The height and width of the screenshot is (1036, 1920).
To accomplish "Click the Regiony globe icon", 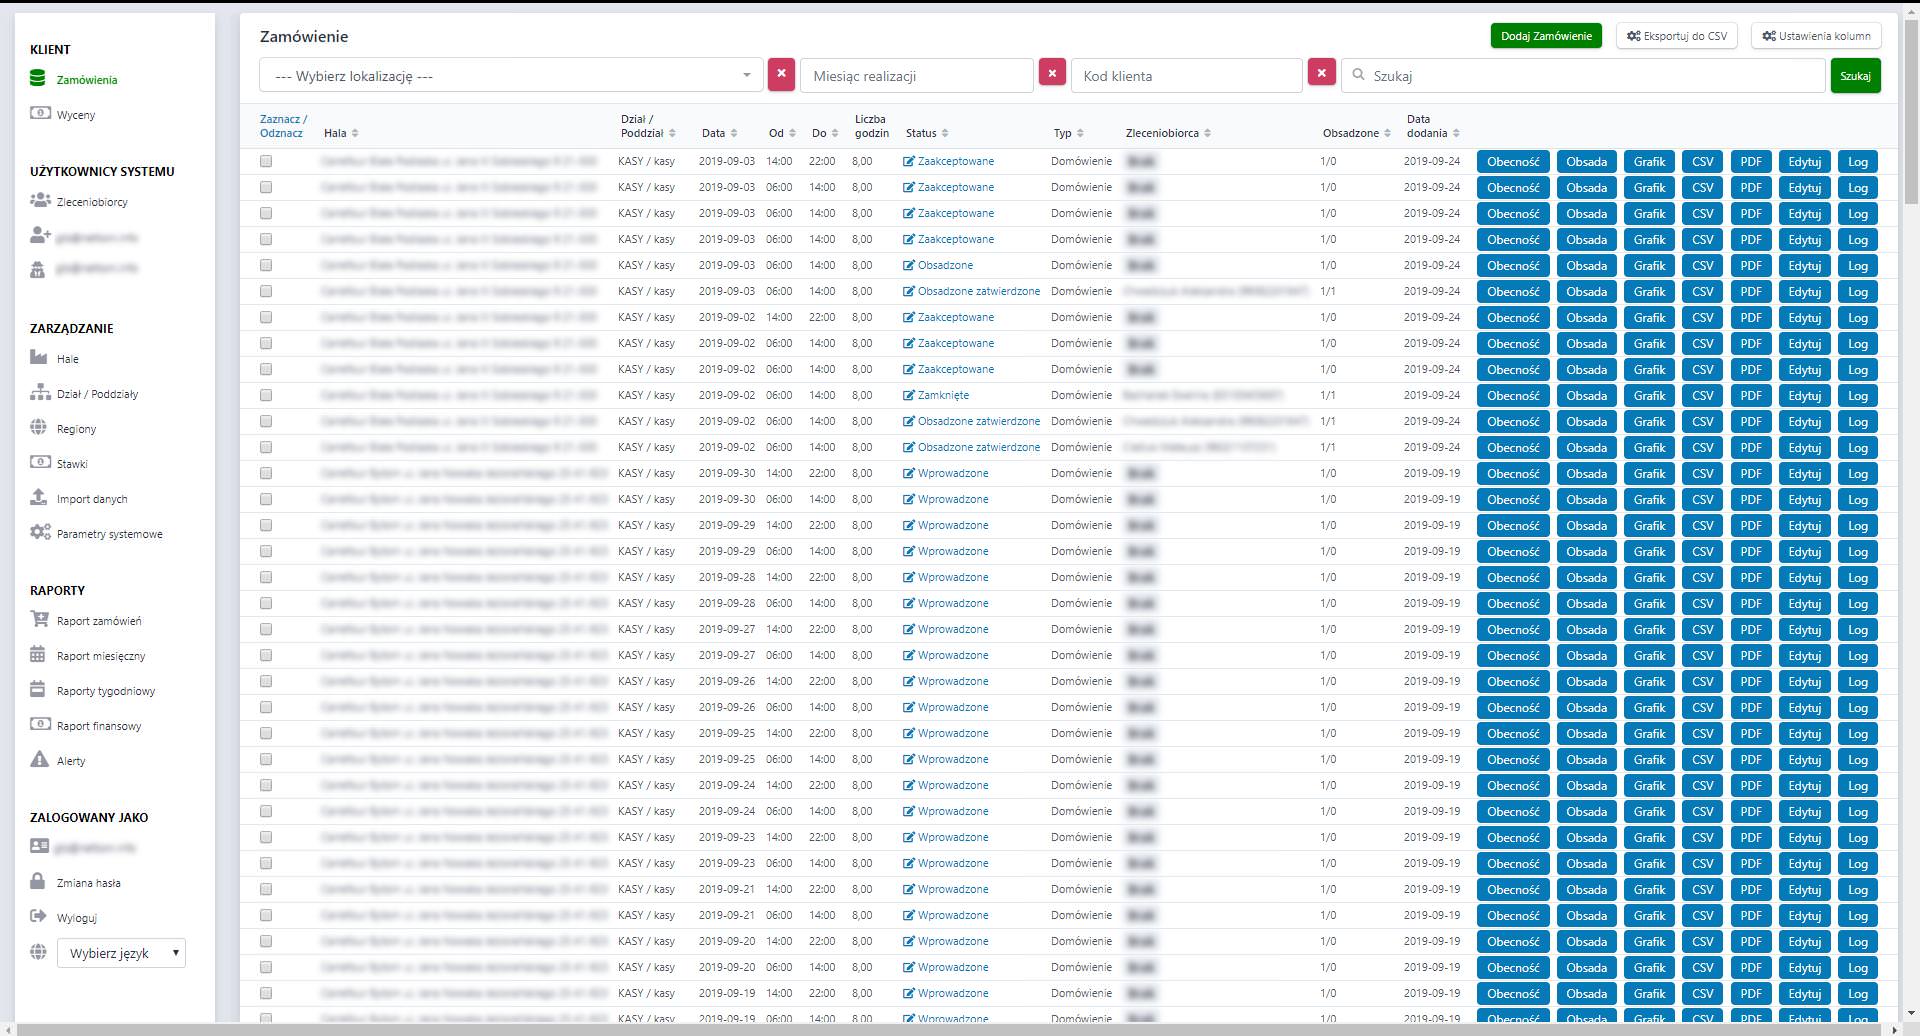I will [39, 428].
